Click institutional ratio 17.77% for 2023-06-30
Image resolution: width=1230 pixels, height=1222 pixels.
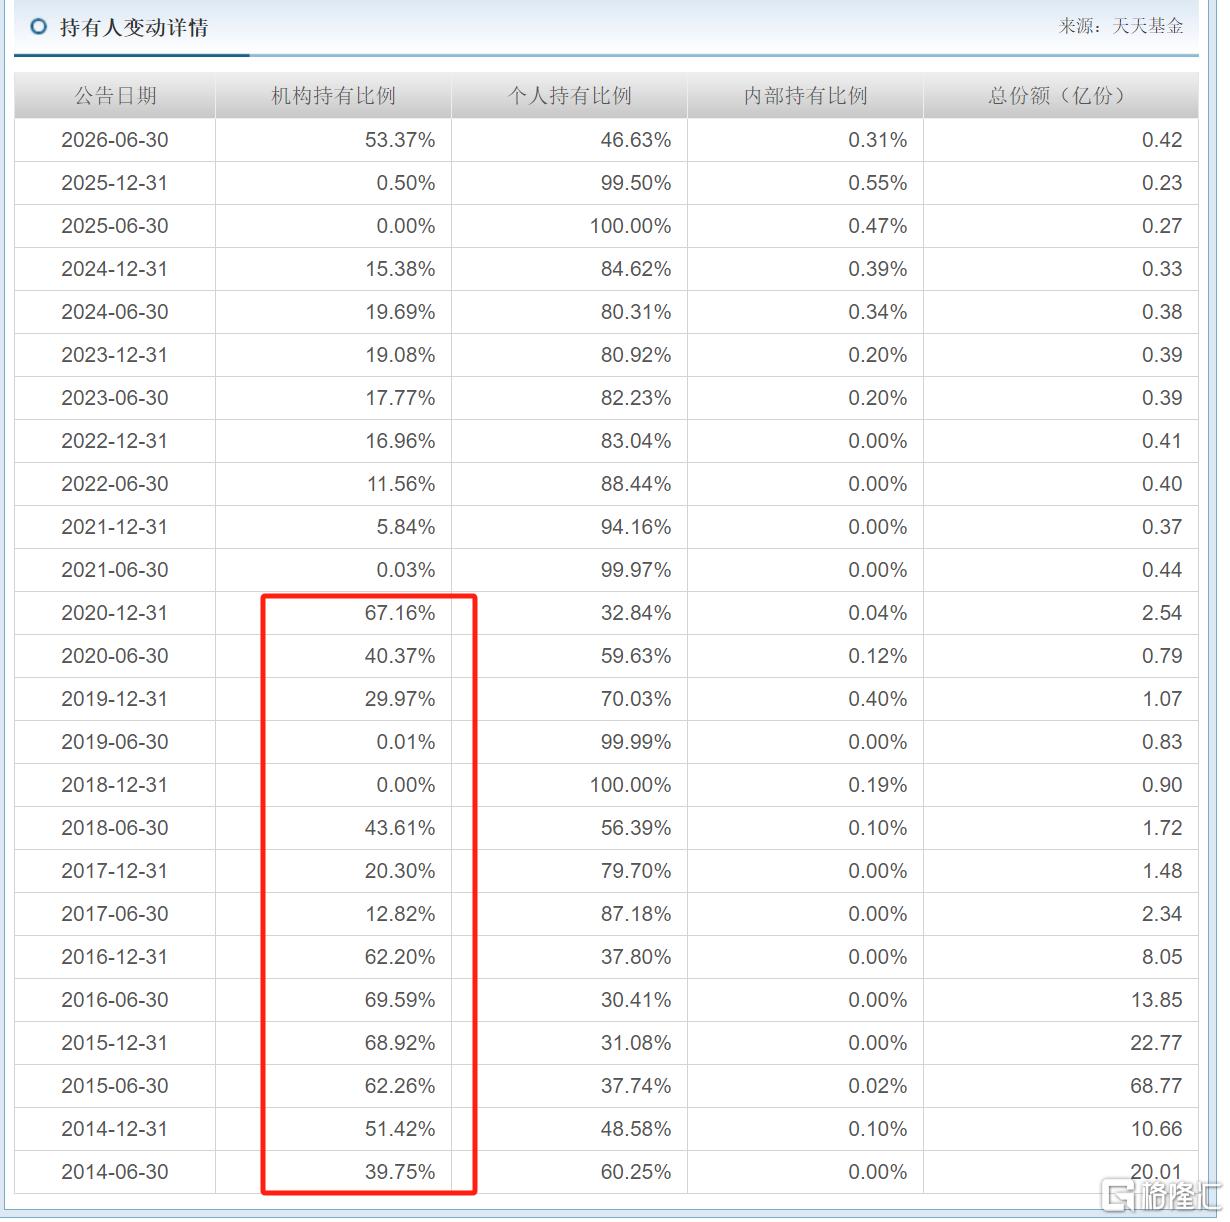click(400, 398)
